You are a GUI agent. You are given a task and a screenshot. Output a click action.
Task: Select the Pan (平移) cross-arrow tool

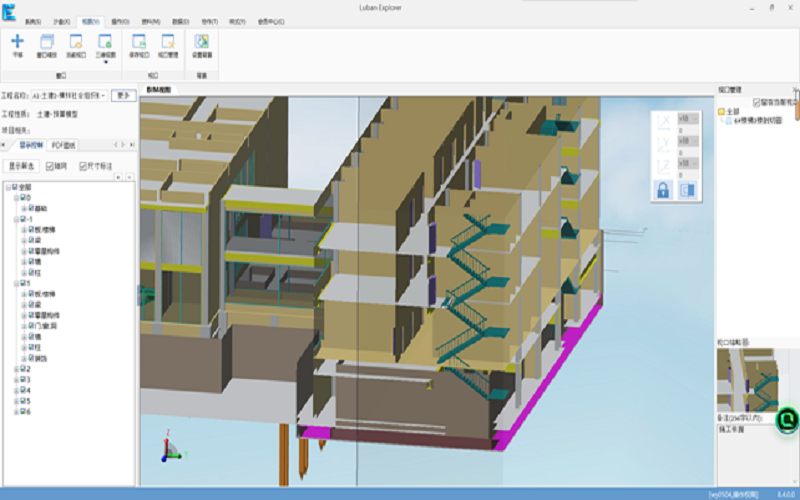[18, 42]
